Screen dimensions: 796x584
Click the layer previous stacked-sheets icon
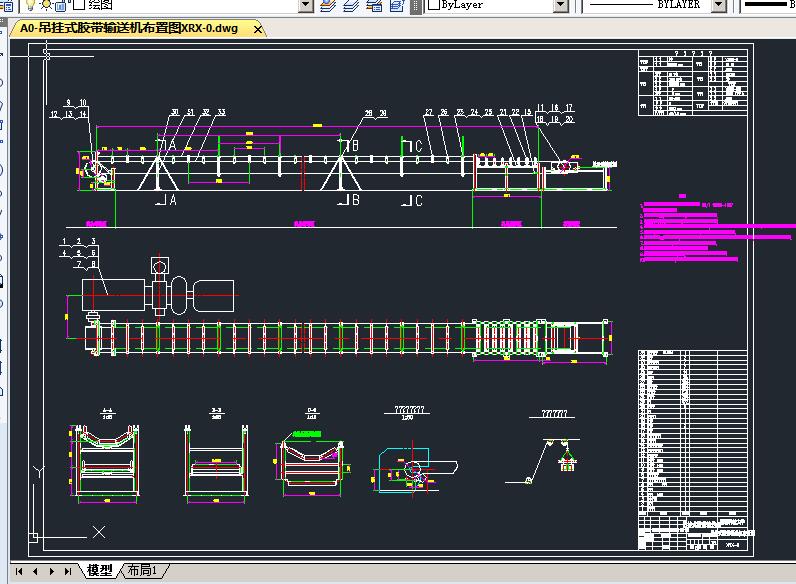(351, 5)
